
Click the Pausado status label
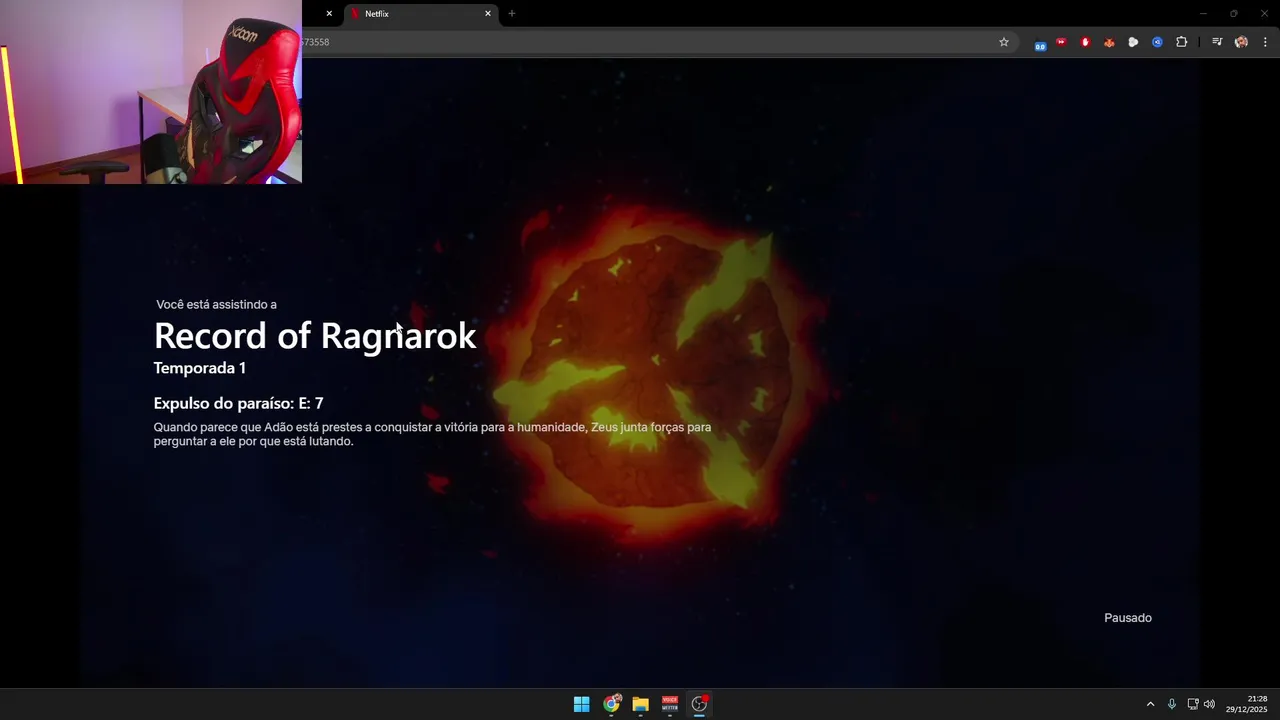pyautogui.click(x=1128, y=618)
